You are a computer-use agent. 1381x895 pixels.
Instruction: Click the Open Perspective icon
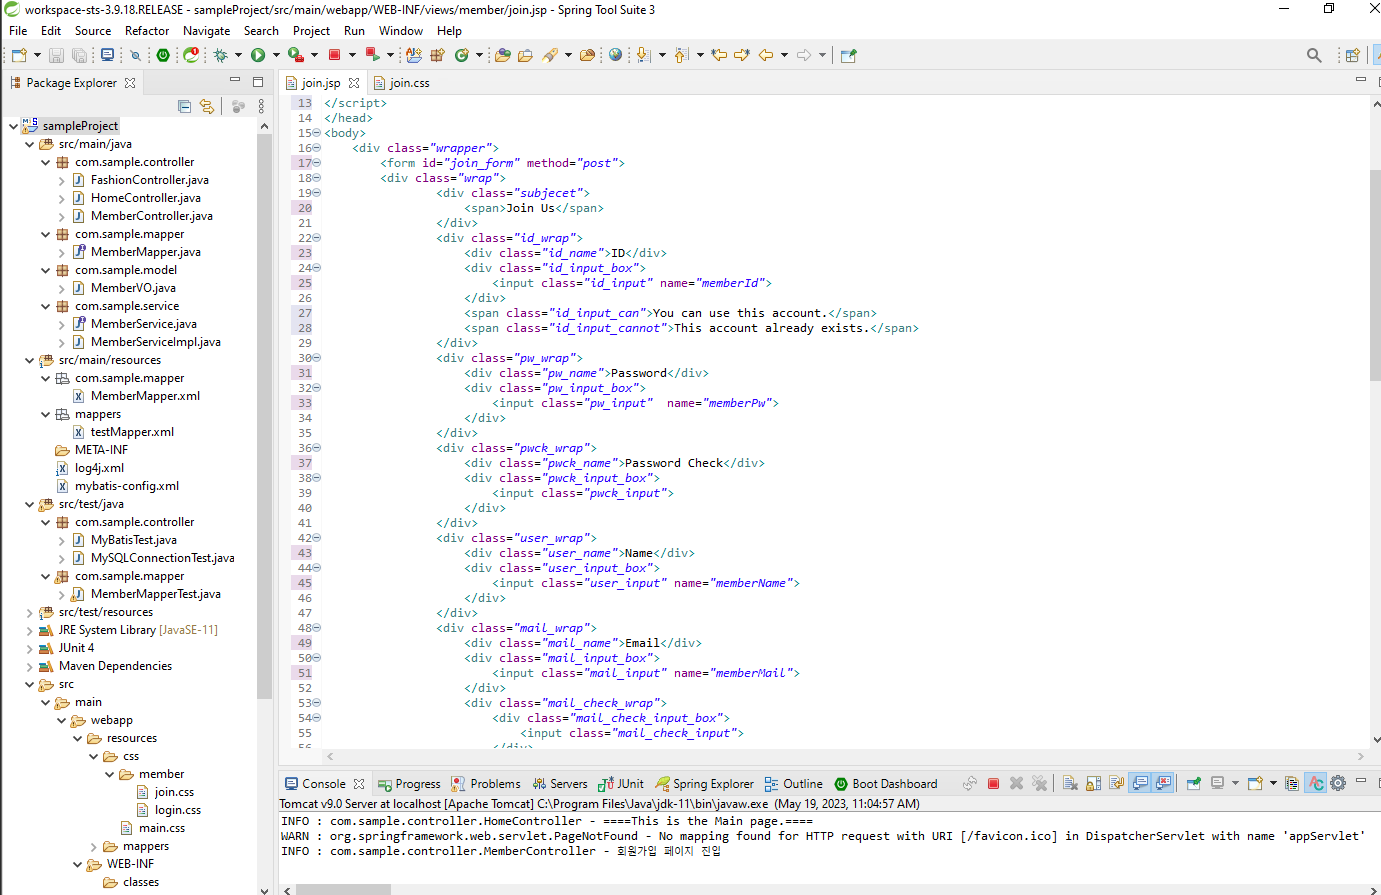pos(1352,55)
